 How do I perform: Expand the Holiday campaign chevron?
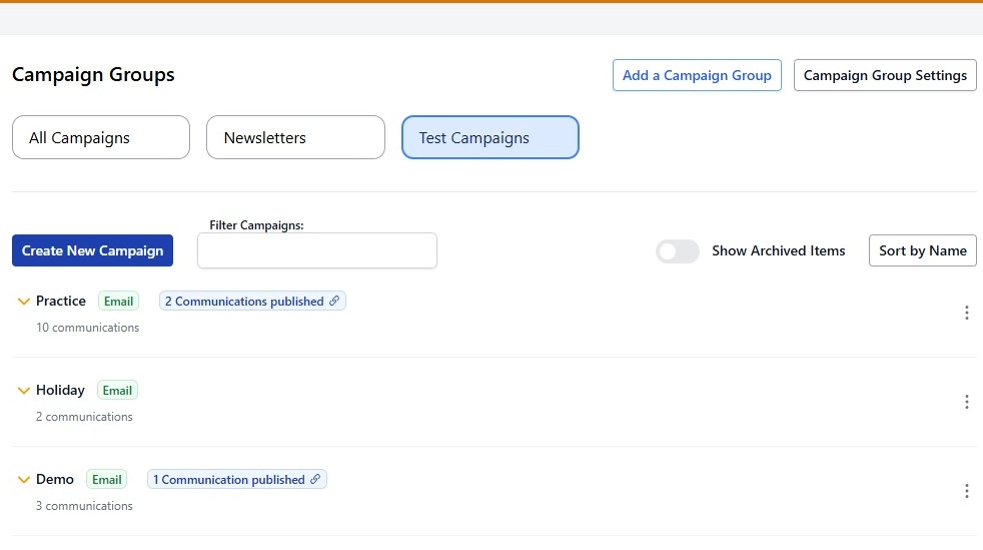[24, 391]
